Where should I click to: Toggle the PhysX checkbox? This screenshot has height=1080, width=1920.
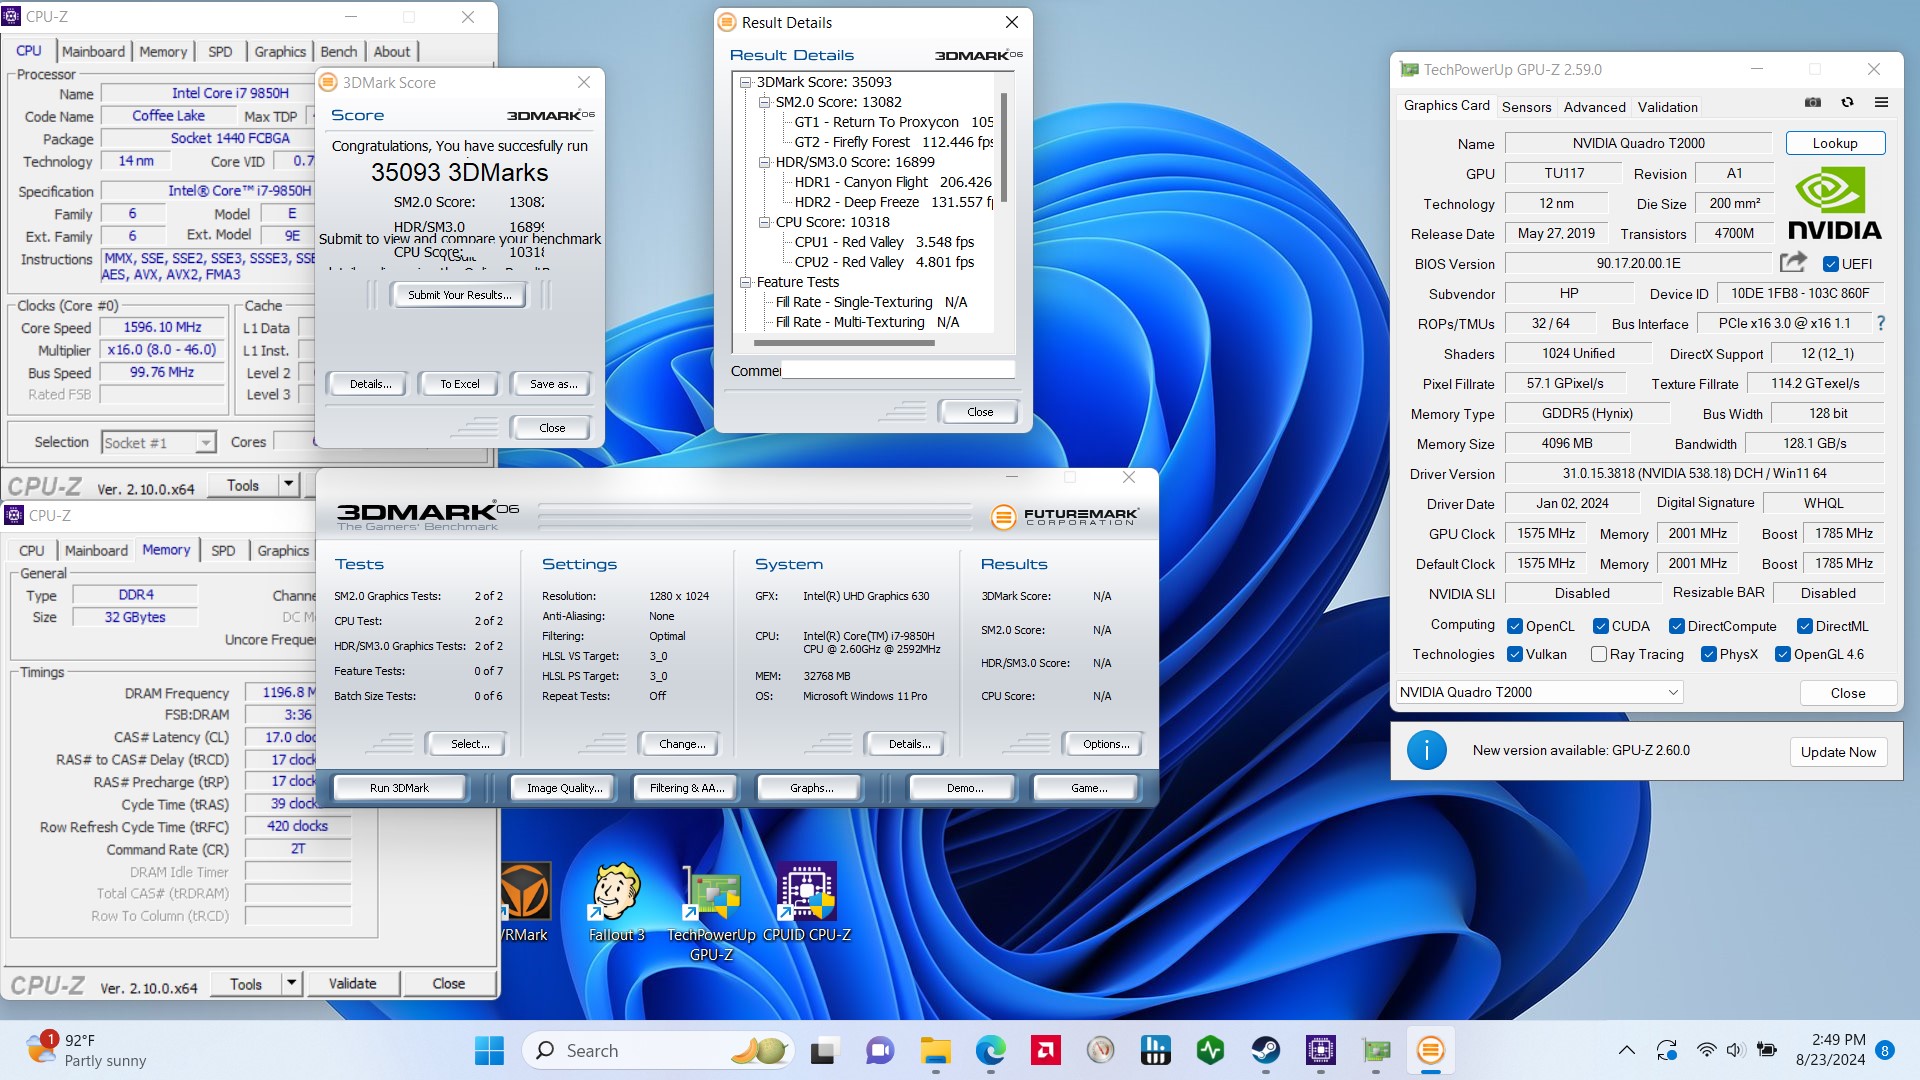1708,654
